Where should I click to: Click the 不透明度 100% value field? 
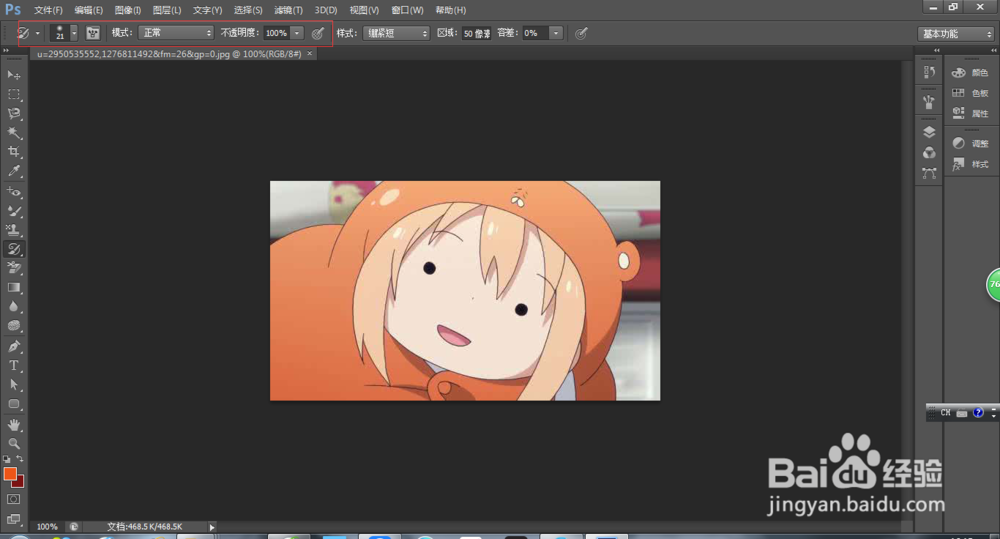tap(277, 33)
